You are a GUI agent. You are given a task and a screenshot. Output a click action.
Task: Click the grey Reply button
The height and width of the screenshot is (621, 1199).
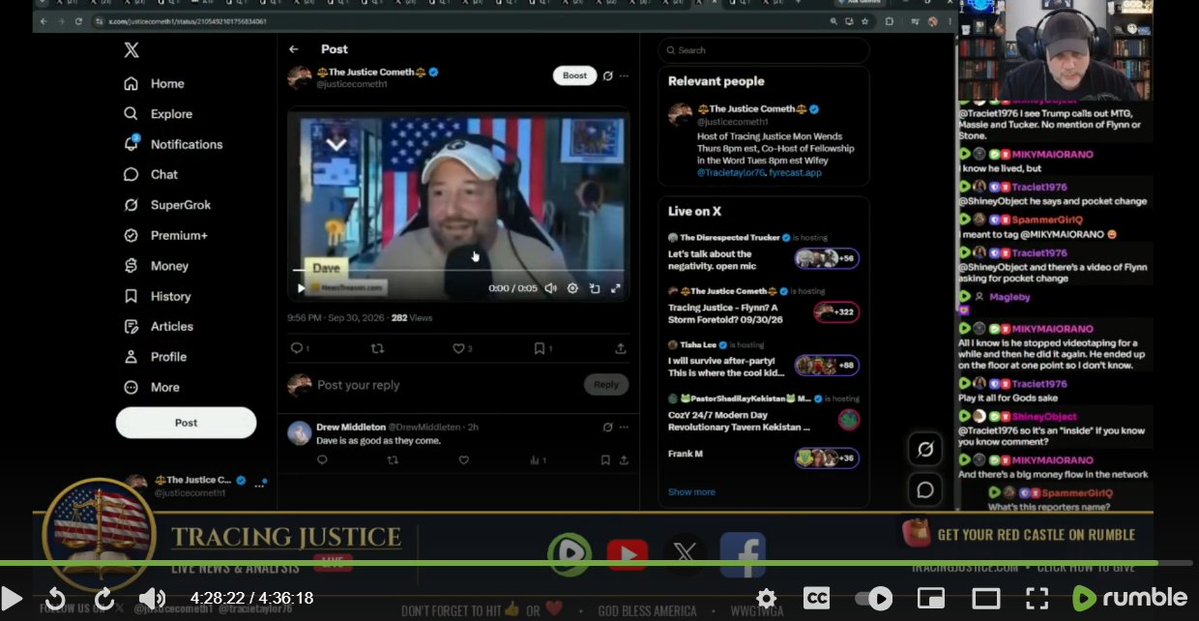click(606, 385)
